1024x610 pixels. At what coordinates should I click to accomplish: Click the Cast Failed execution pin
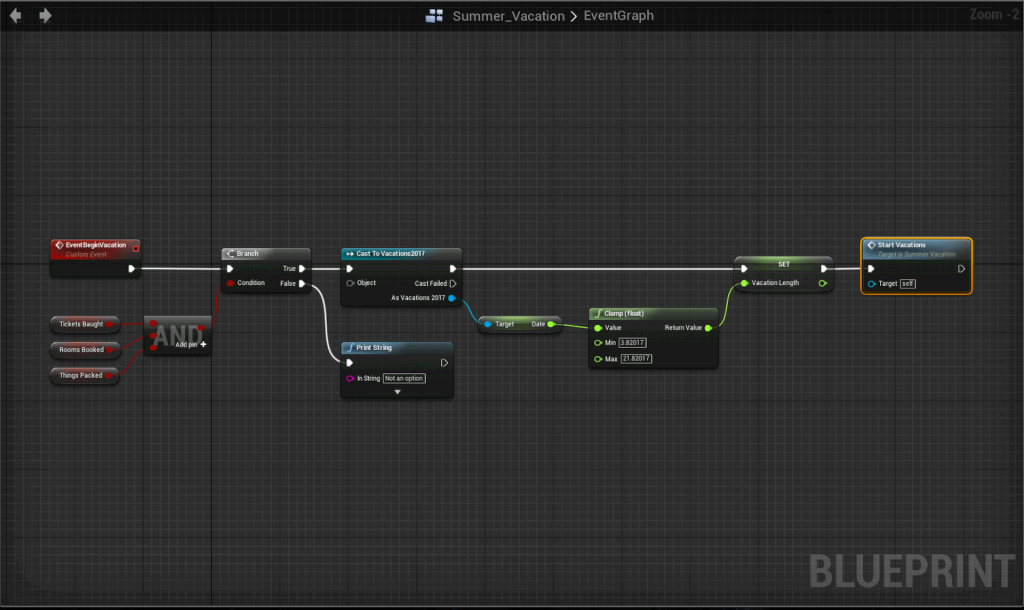point(453,283)
